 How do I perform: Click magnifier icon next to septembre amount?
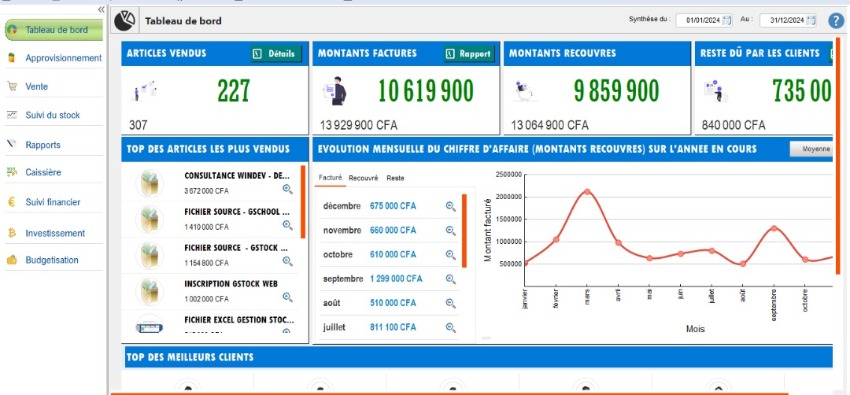pos(450,279)
